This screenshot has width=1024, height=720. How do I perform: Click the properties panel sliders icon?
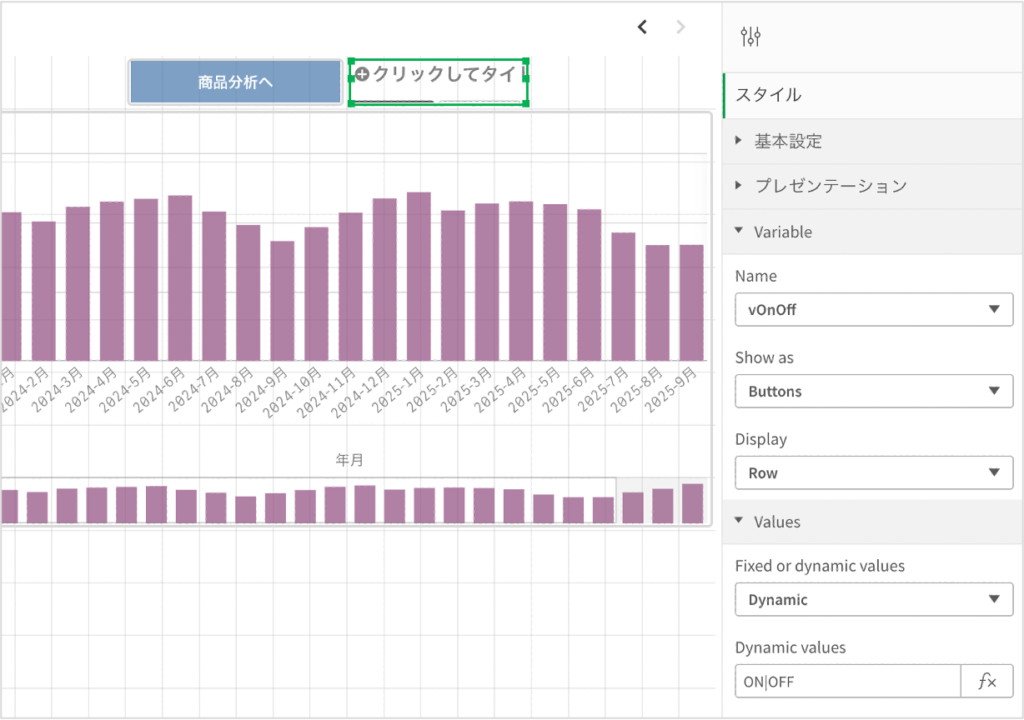[750, 37]
